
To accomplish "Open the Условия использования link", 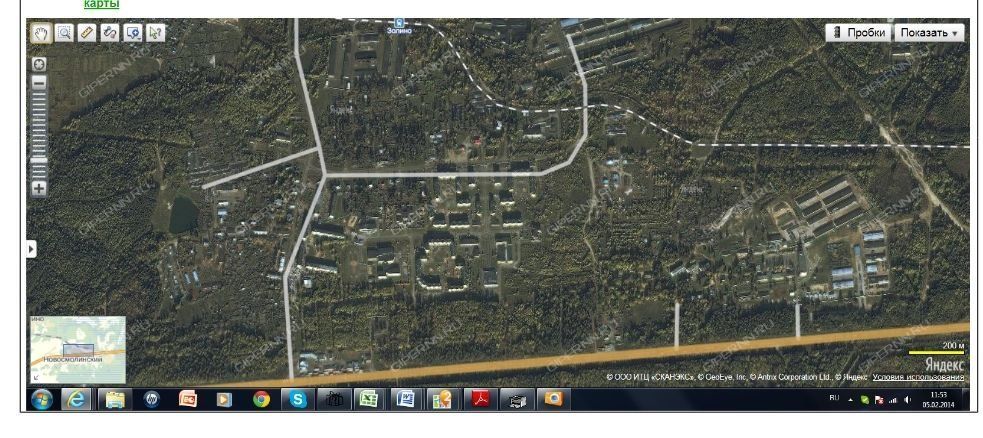I will pos(918,377).
